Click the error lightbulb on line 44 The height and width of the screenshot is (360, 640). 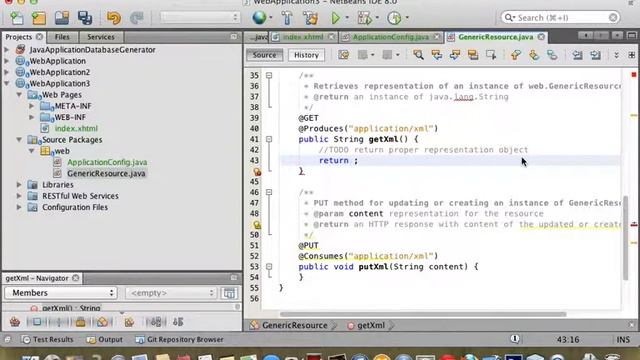[x=257, y=172]
